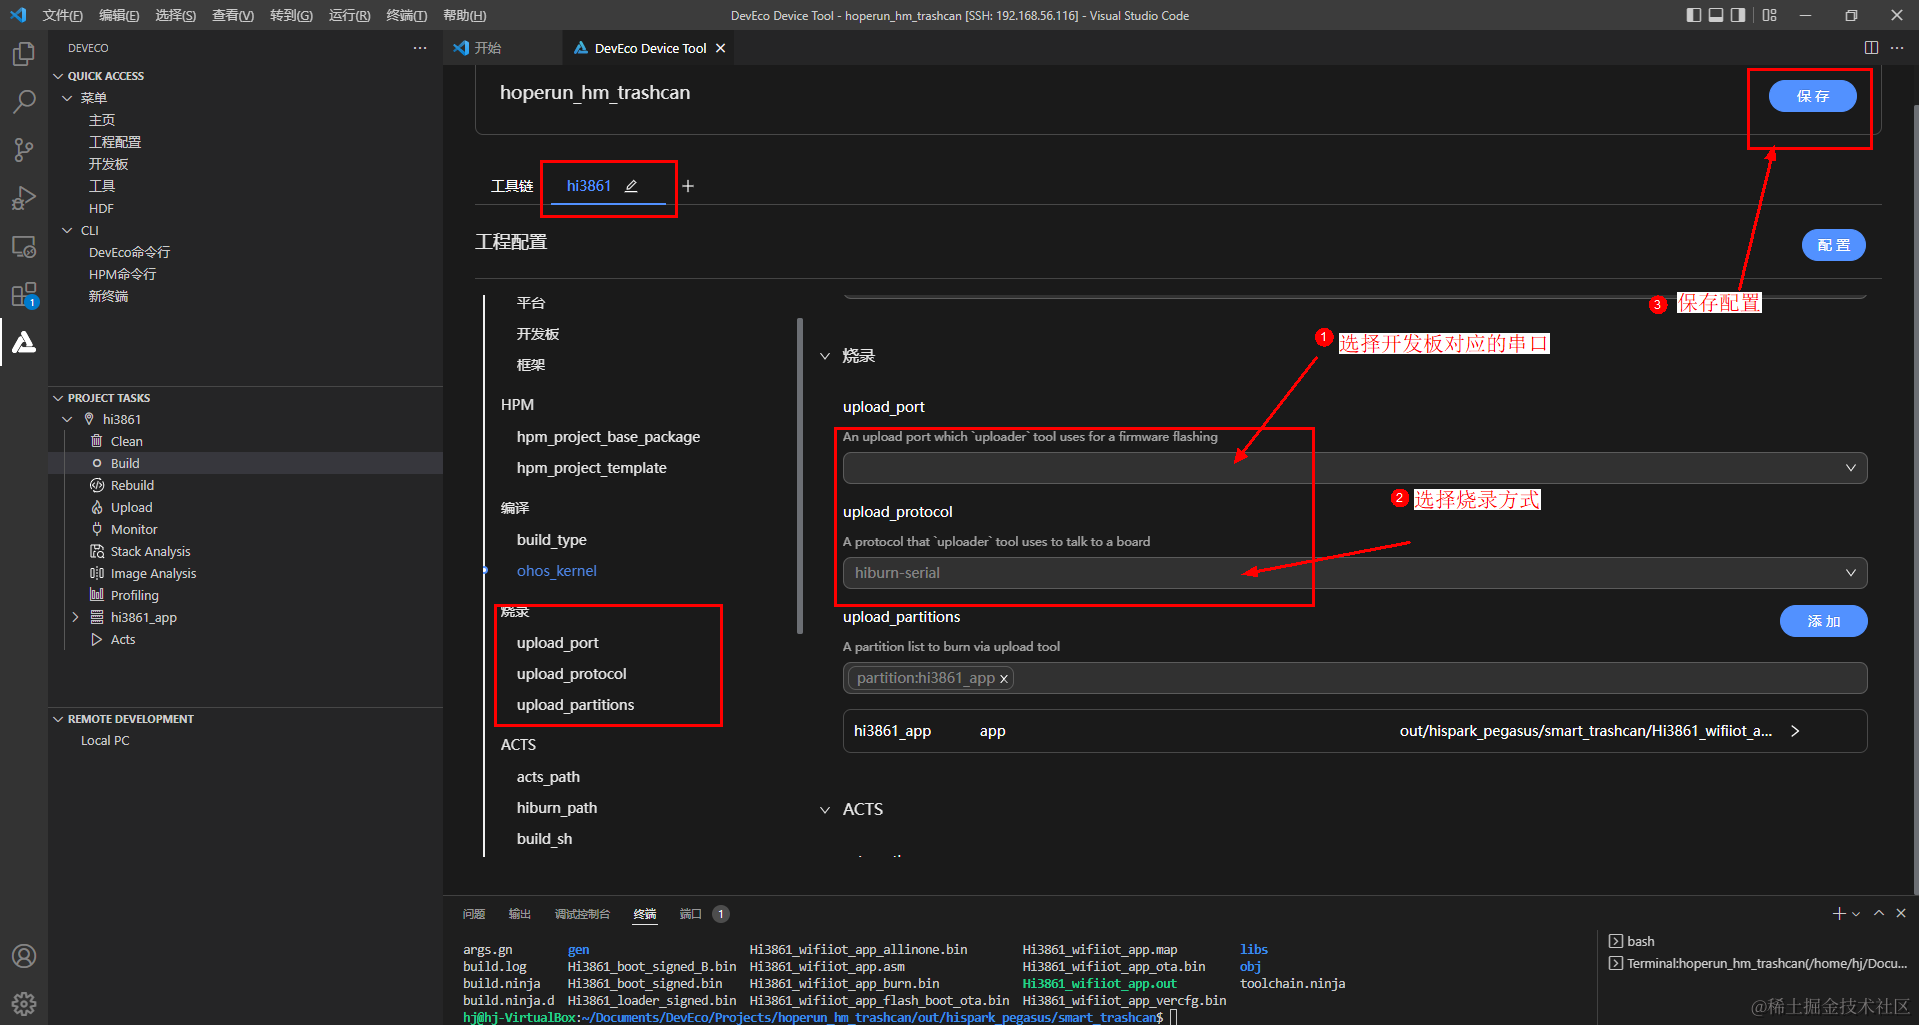Switch to the hi3861 tab
This screenshot has width=1919, height=1025.
(589, 186)
